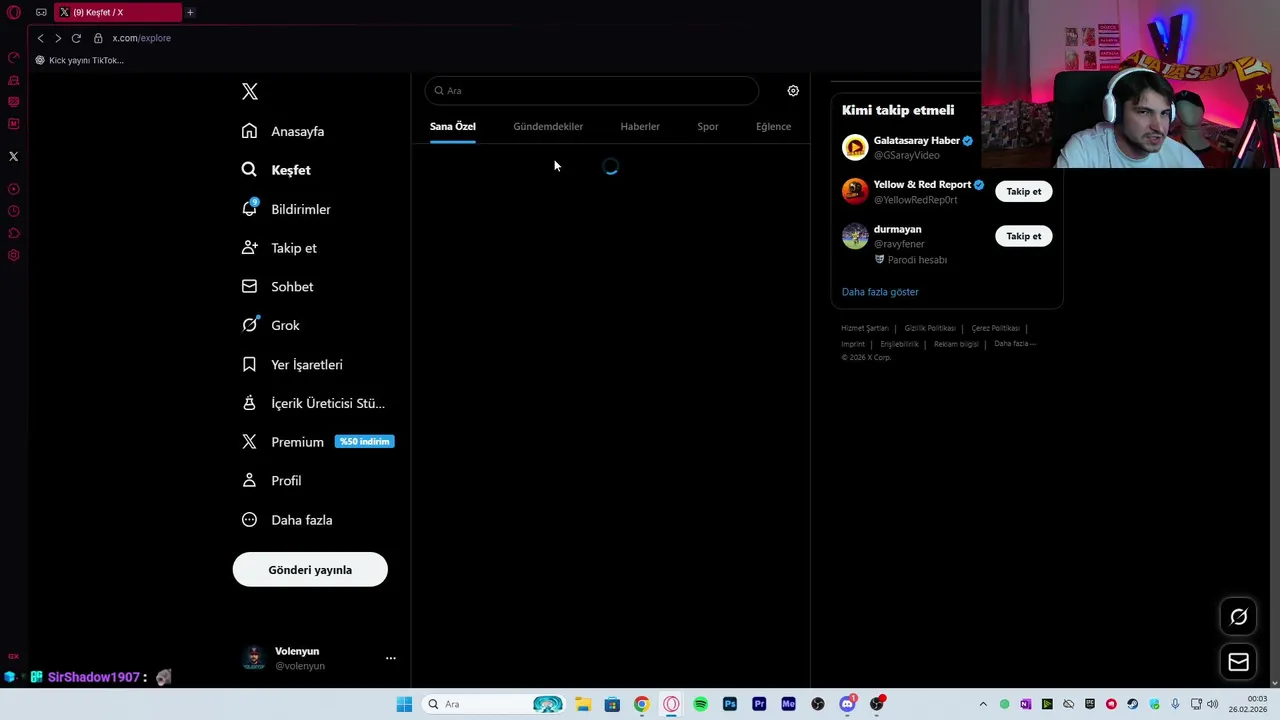Viewport: 1280px width, 720px height.
Task: Open the Opera sidebar history clock icon
Action: (x=14, y=211)
